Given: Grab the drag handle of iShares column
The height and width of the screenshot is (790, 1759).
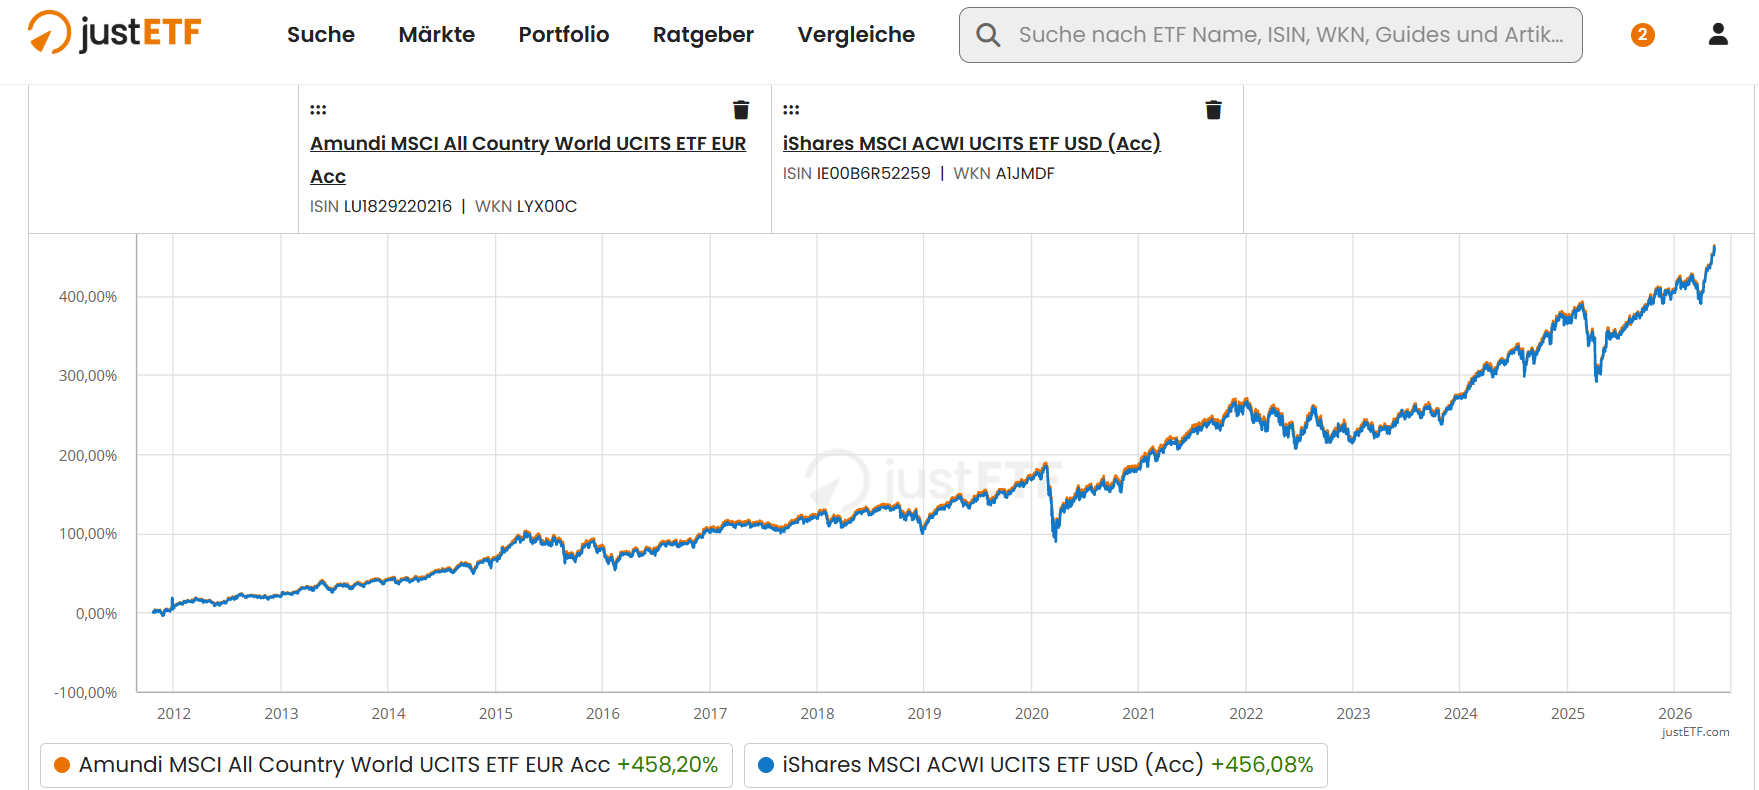Looking at the screenshot, I should (x=791, y=110).
